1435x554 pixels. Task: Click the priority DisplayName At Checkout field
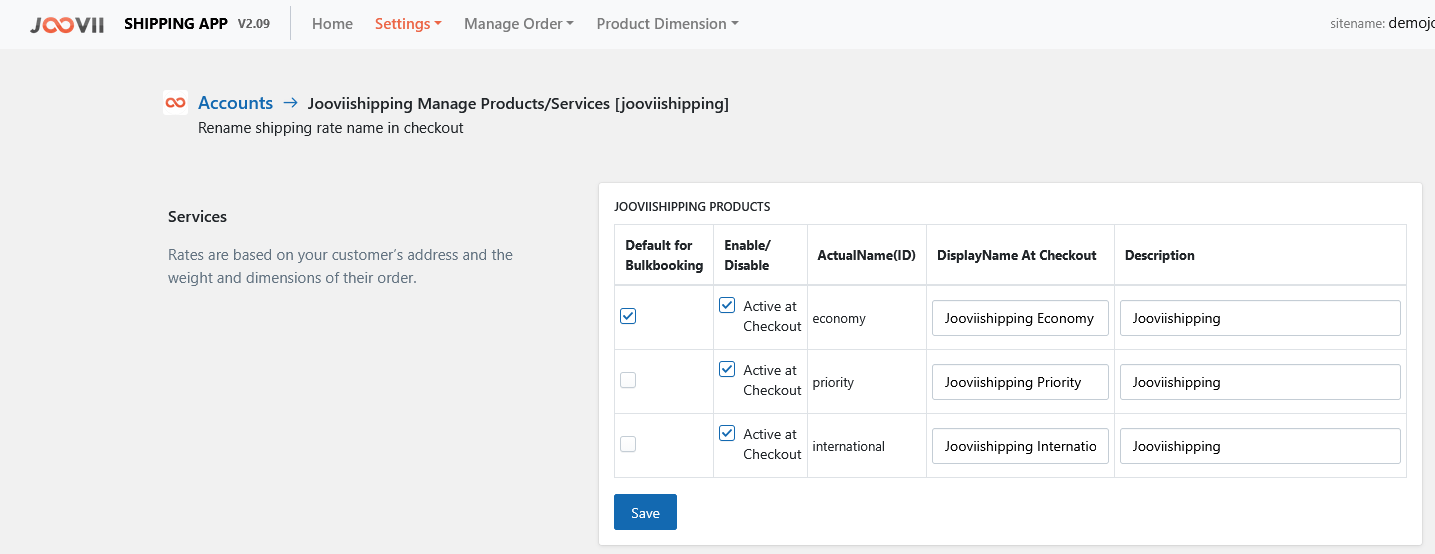1020,382
